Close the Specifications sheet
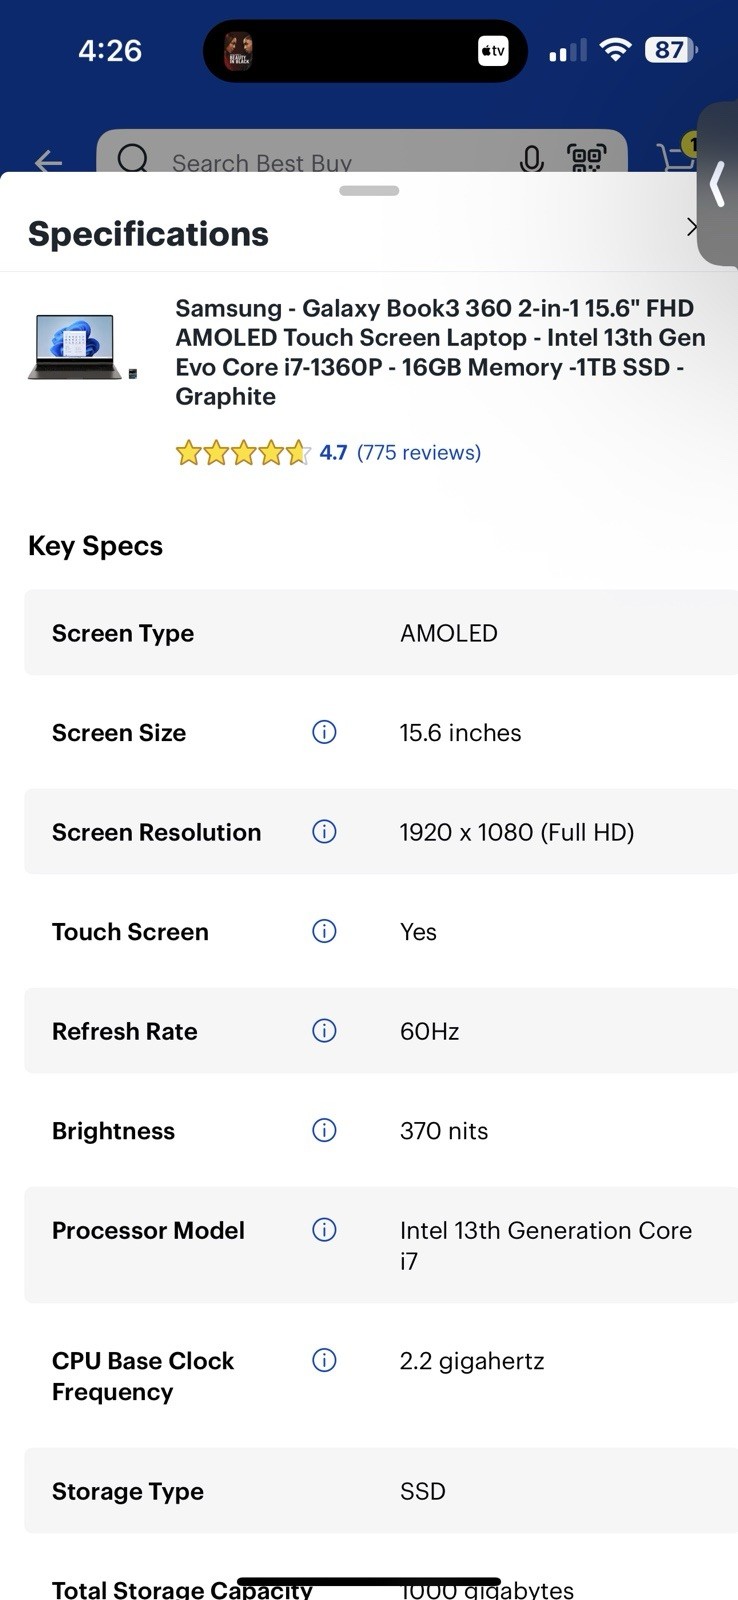The height and width of the screenshot is (1600, 738). coord(691,226)
